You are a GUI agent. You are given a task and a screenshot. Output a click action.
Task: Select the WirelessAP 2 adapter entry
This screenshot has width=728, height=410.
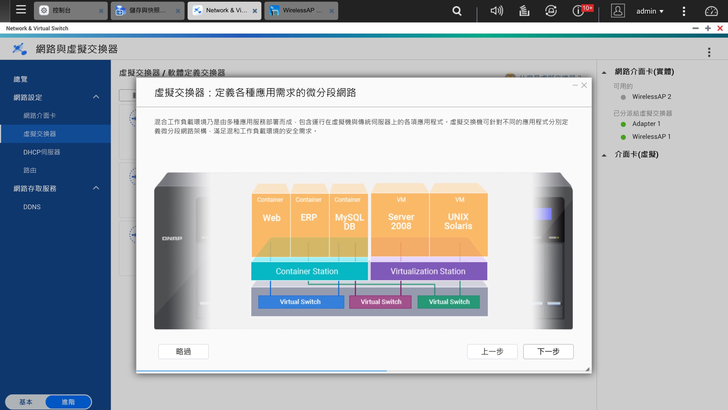pos(652,97)
